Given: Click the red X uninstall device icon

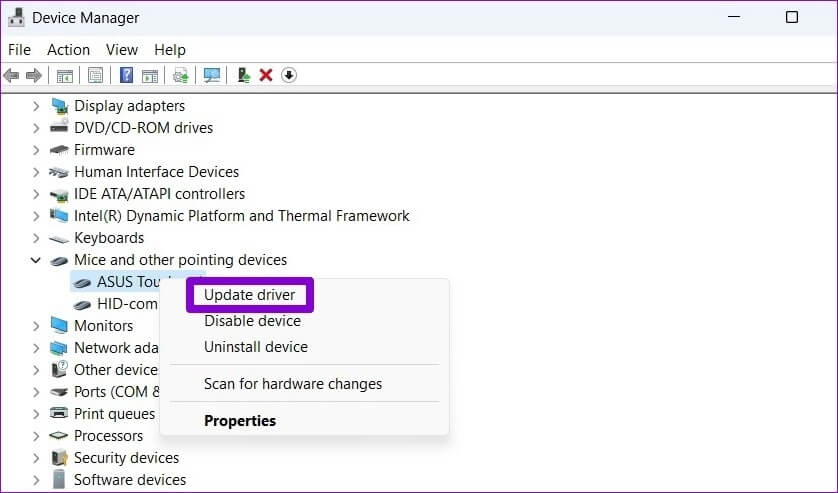Looking at the screenshot, I should (266, 75).
